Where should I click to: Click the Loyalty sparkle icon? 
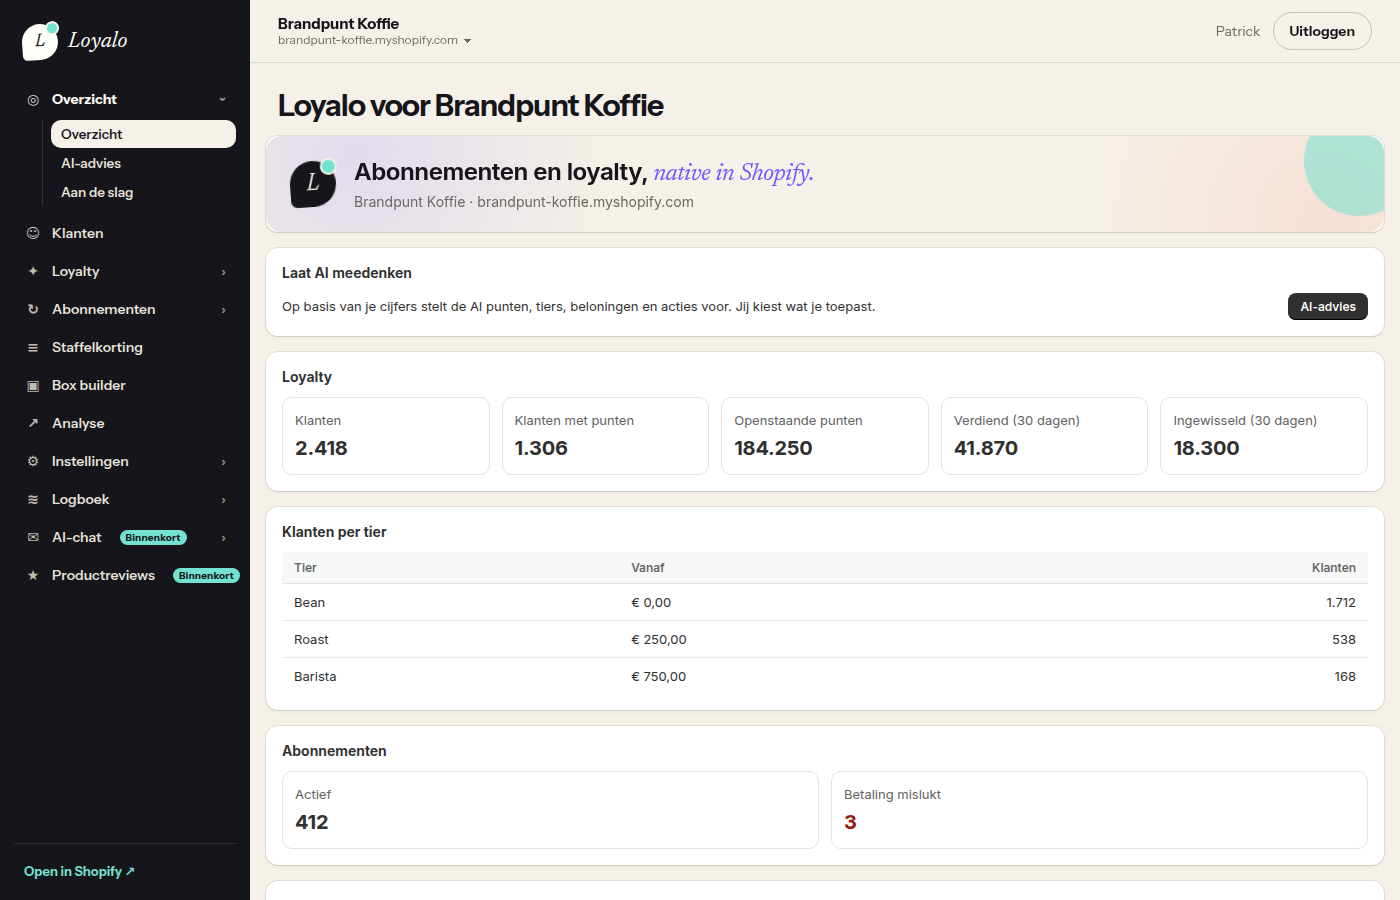(33, 271)
